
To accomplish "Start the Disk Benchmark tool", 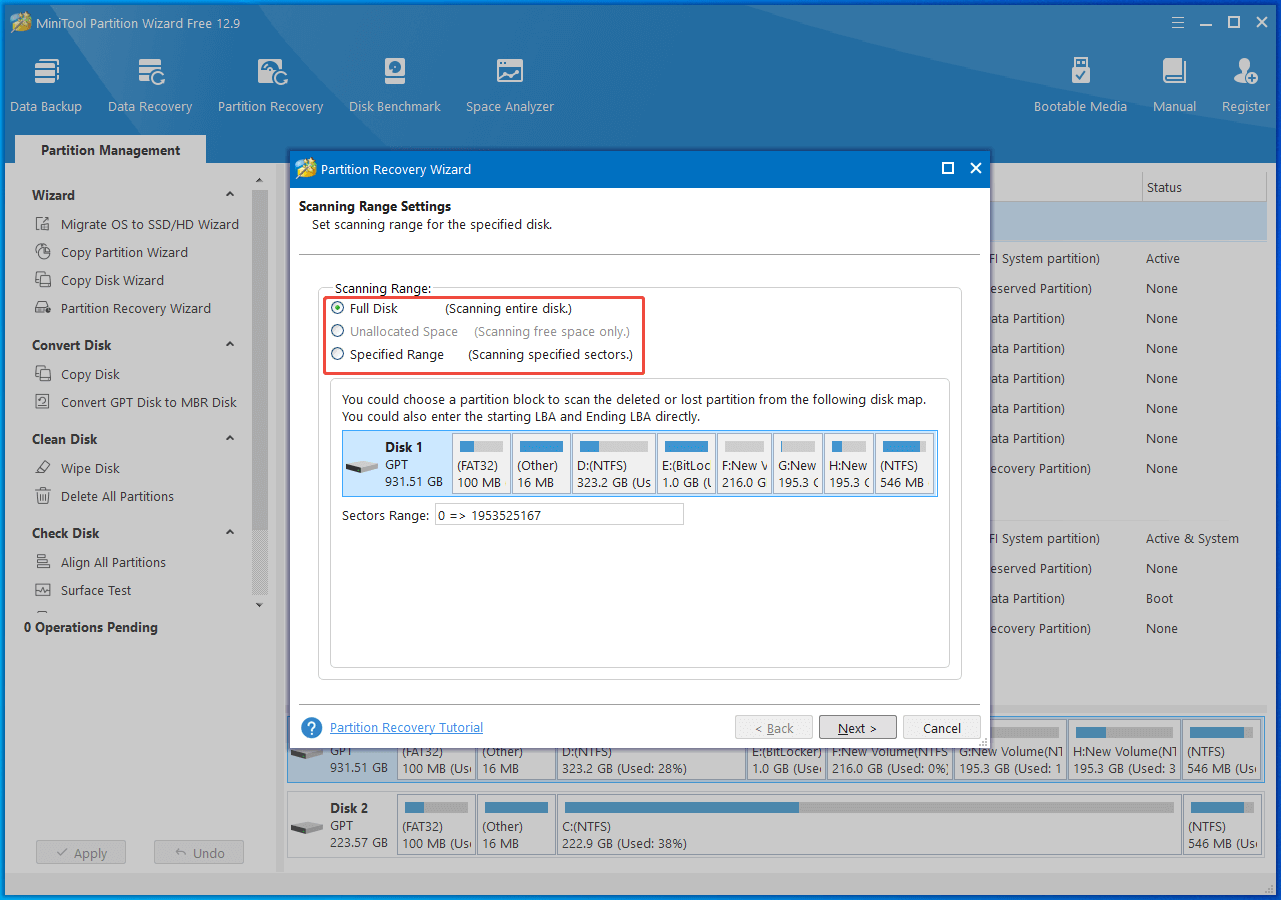I will coord(394,85).
